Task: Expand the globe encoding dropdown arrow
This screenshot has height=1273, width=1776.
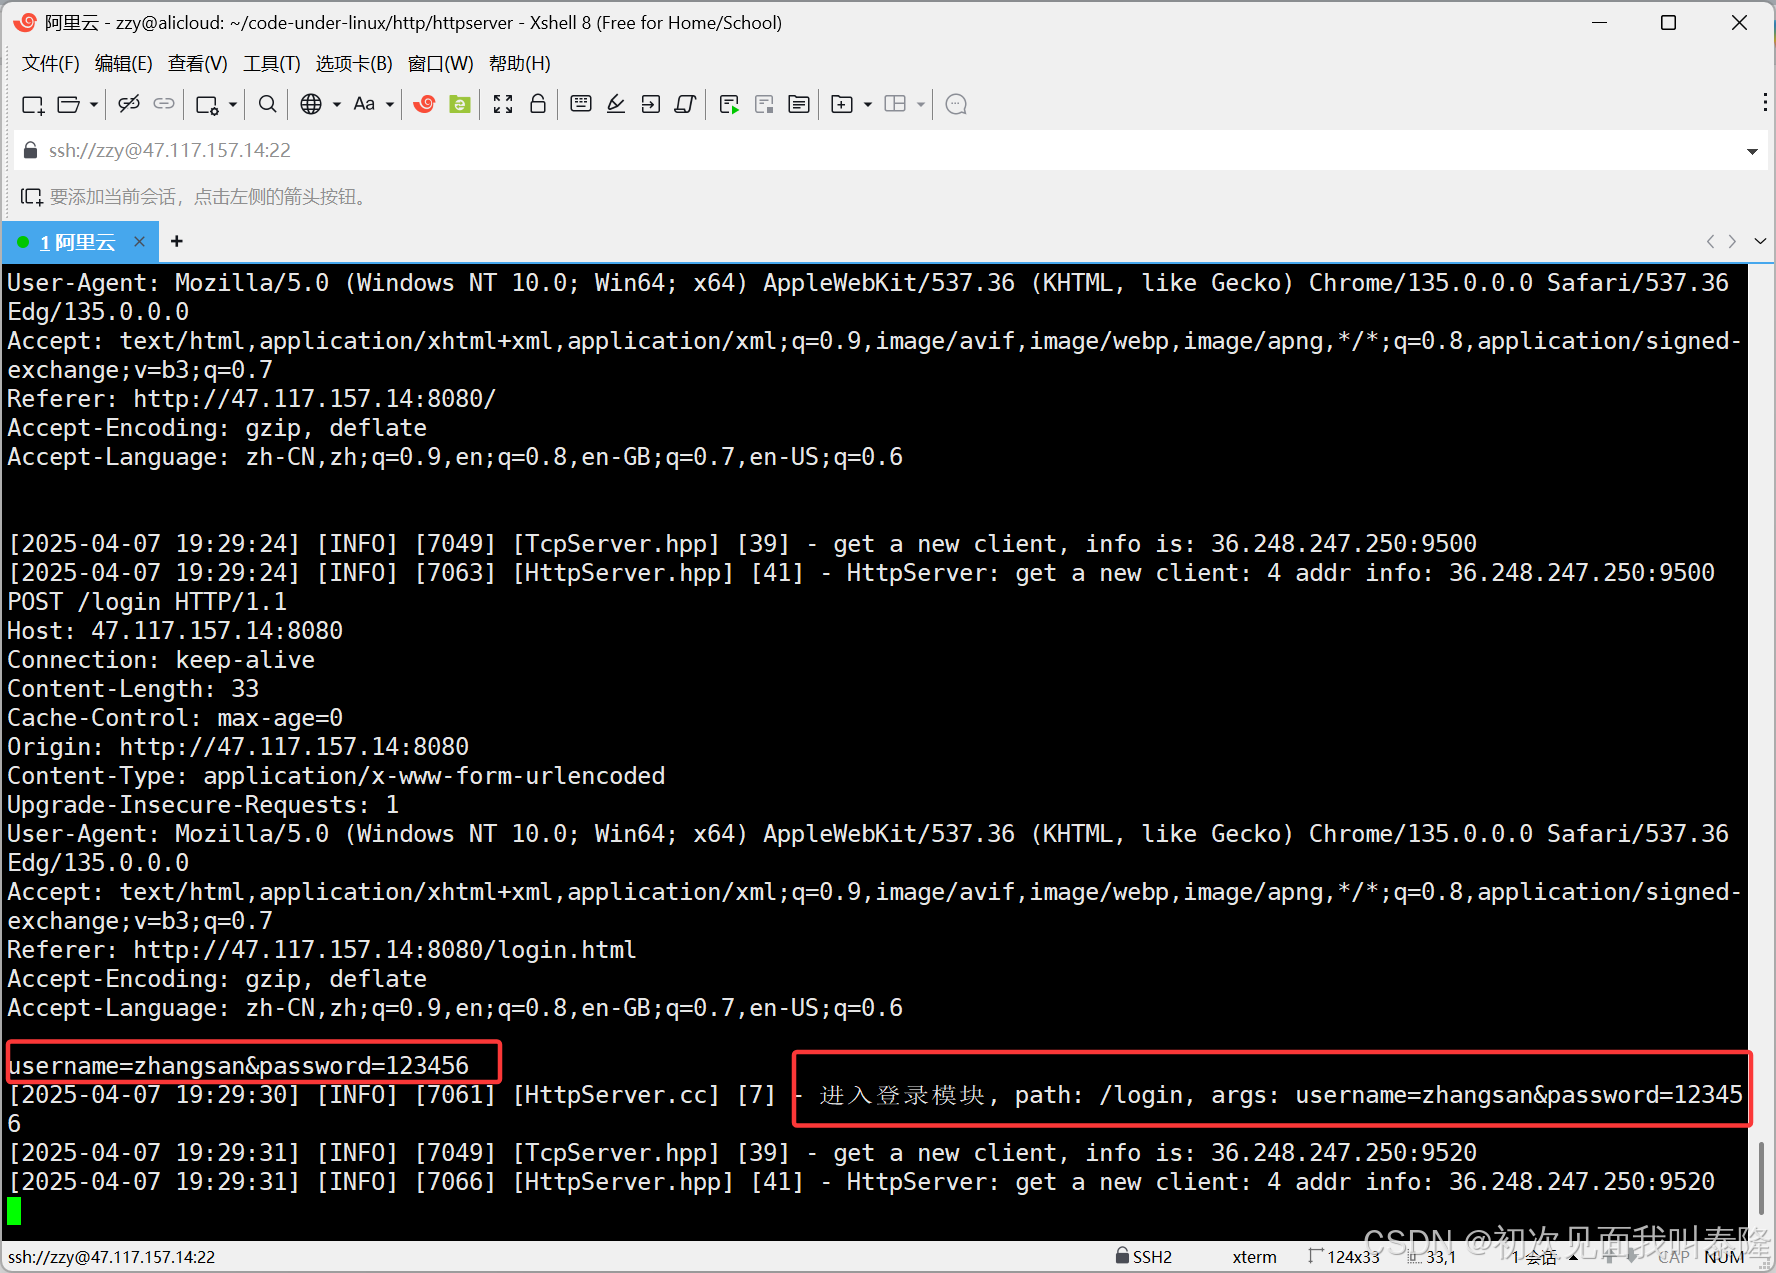Action: pos(337,104)
